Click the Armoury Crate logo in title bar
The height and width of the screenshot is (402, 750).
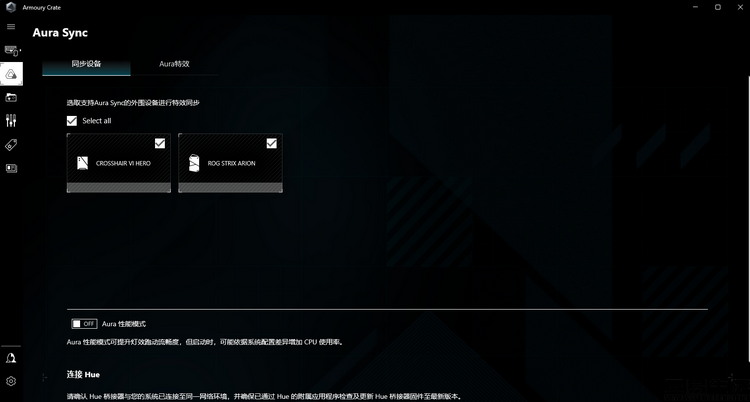[11, 7]
